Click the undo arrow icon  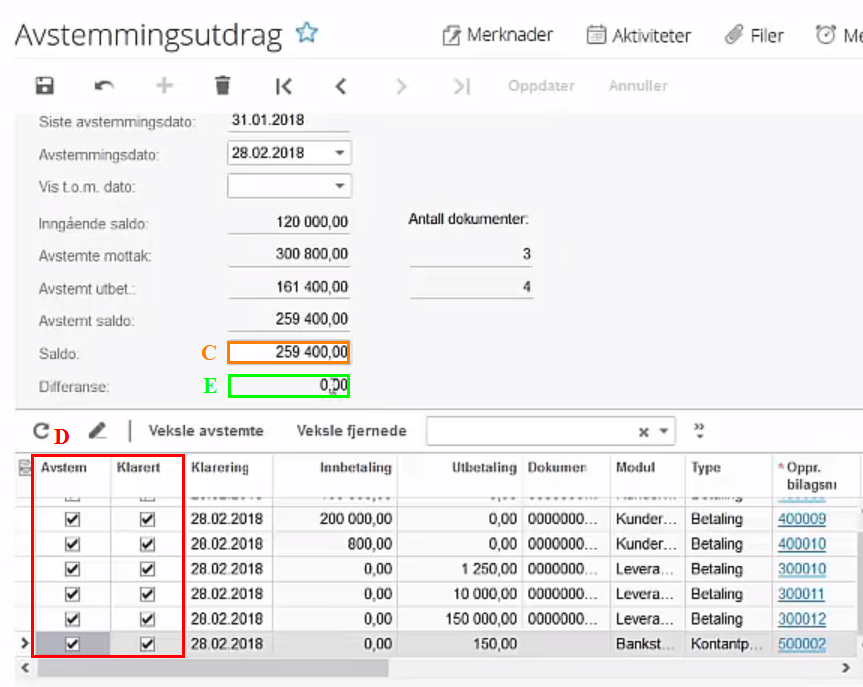[104, 86]
